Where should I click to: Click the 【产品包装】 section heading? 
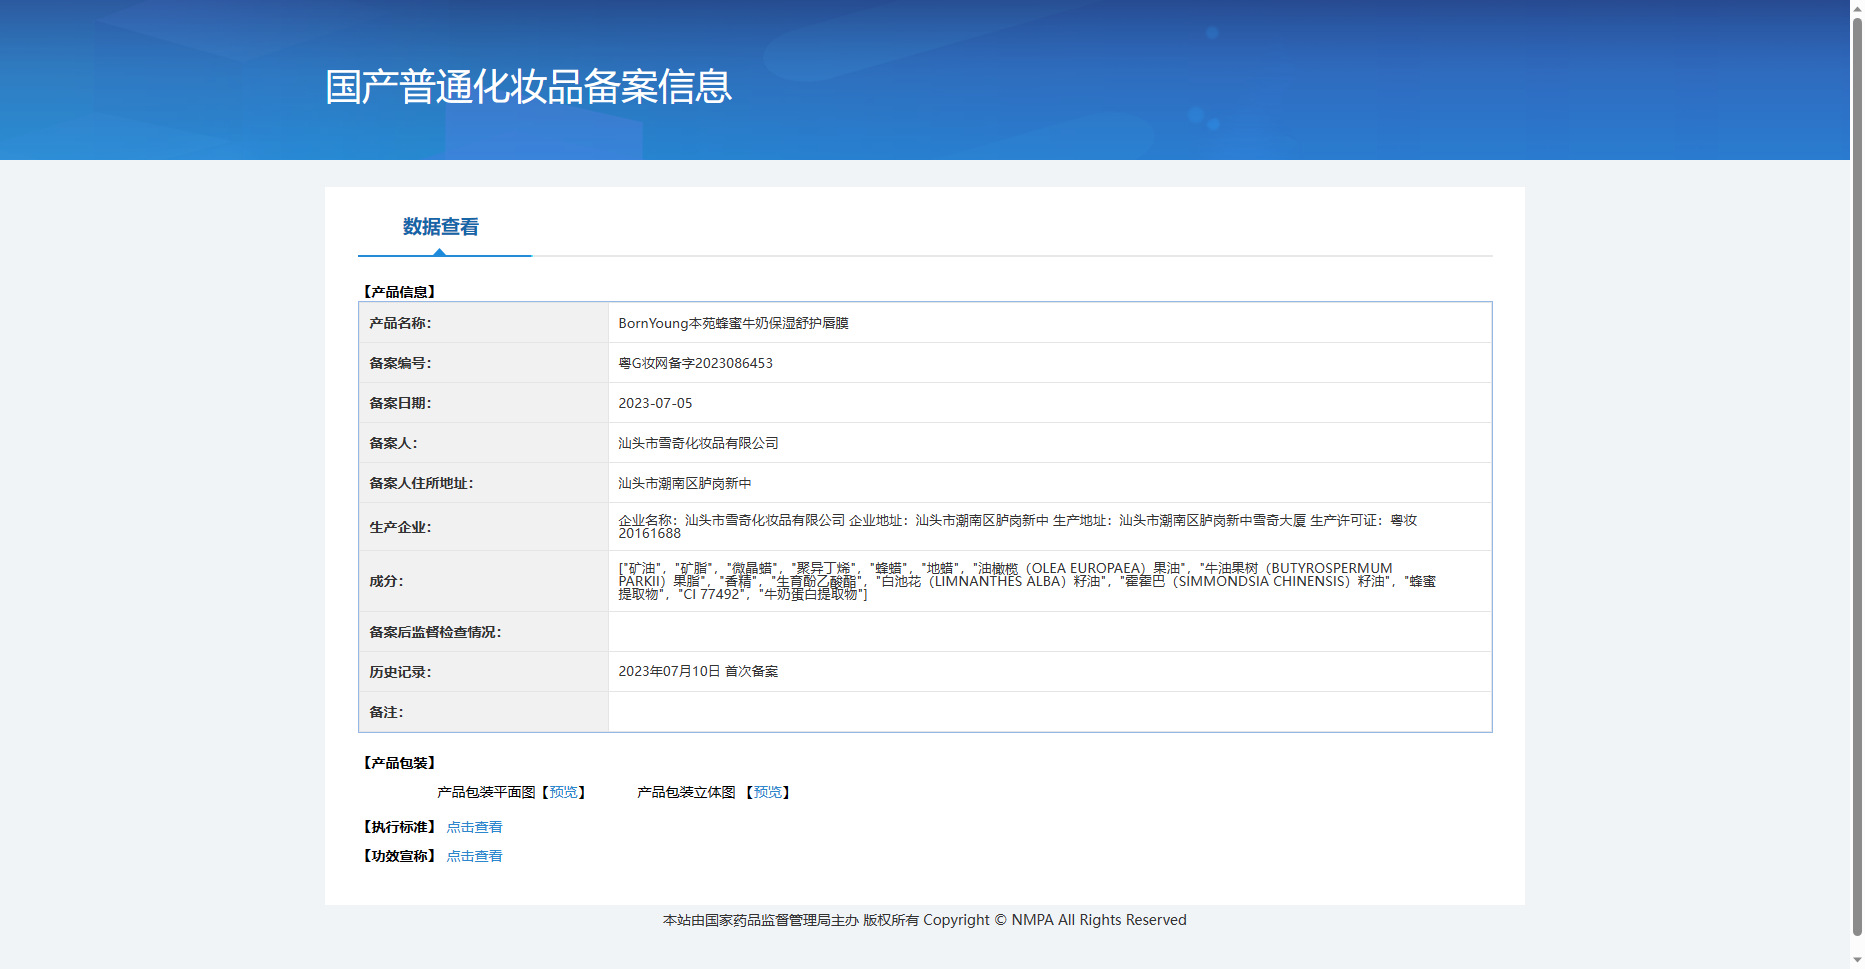coord(399,763)
